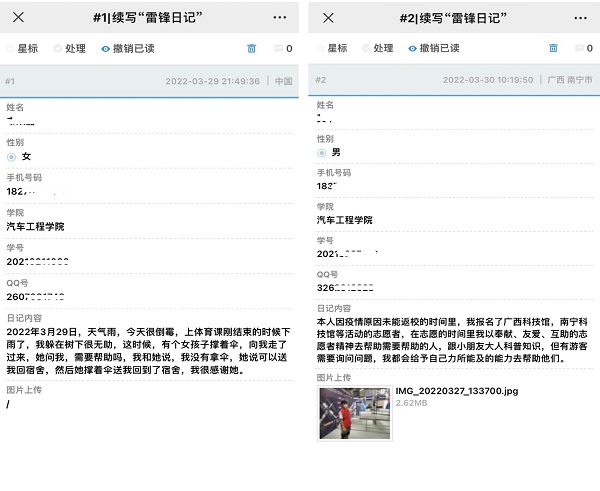Open more options menu for entry #1
Viewport: 600px width, 491px height.
(x=280, y=18)
